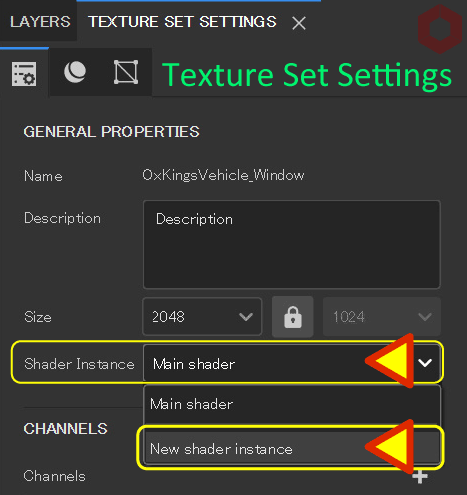Screen dimensions: 467x495
Task: Open the 2048 size dropdown
Action: tap(202, 316)
